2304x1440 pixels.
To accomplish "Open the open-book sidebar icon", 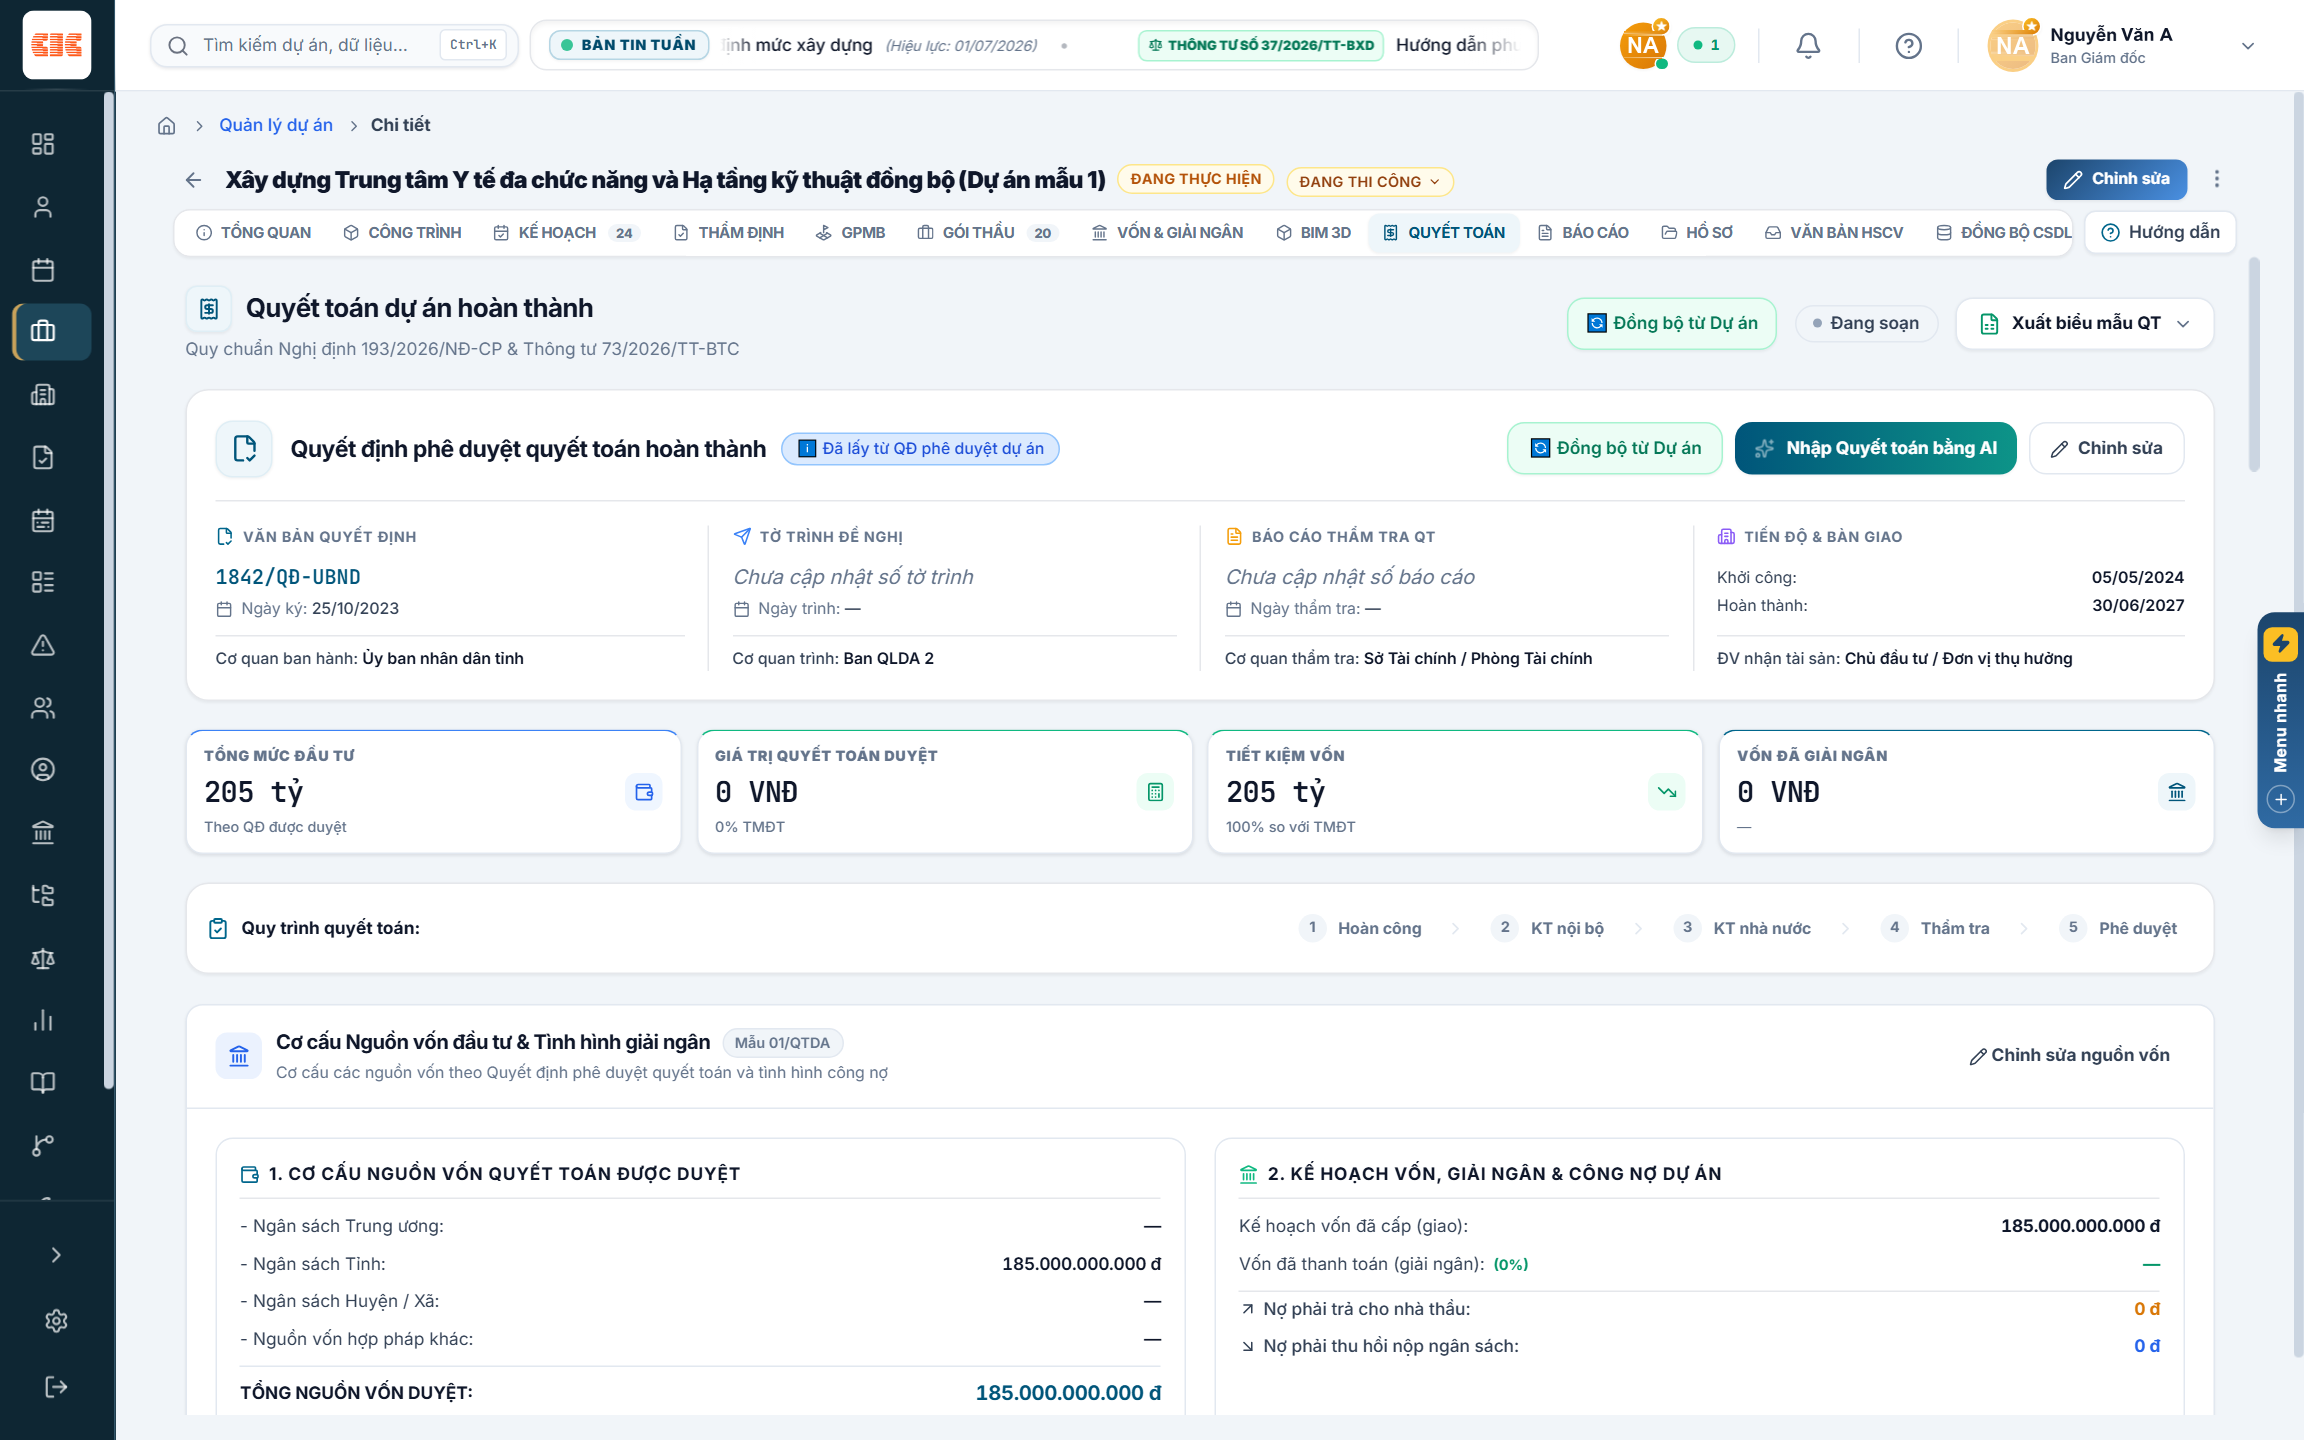I will tap(42, 1082).
